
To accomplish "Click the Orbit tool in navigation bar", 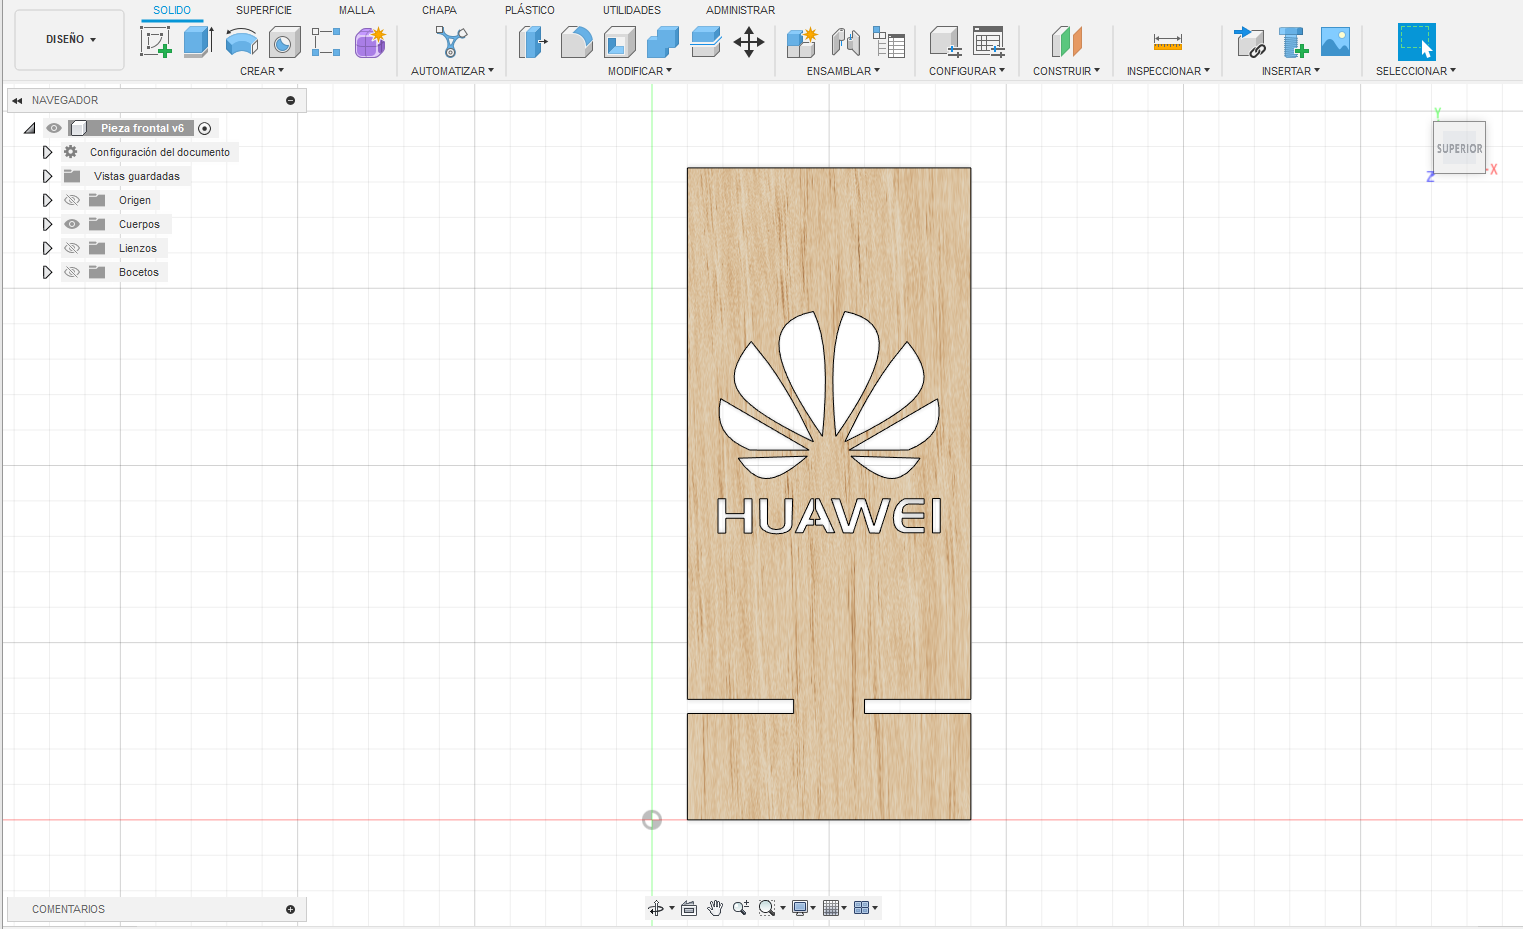I will (x=655, y=908).
